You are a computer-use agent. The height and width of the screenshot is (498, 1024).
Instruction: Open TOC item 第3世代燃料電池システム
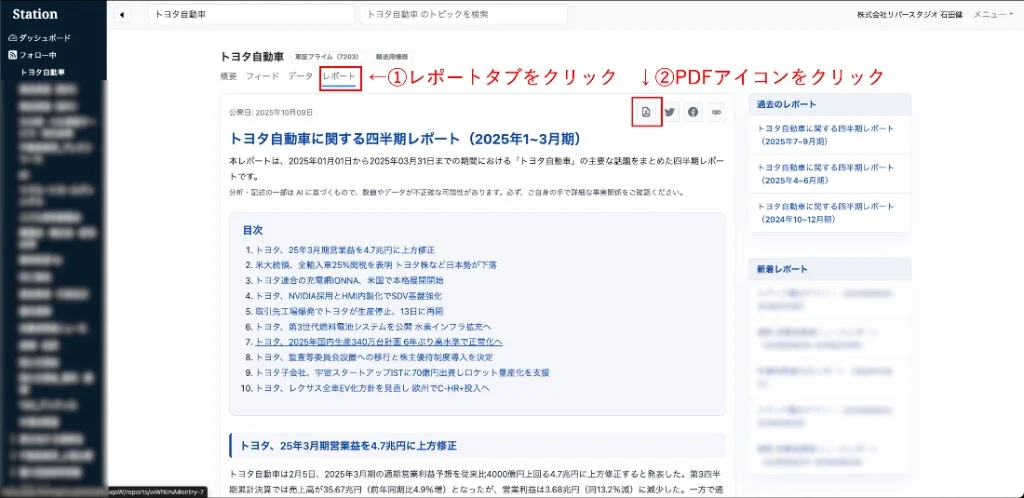click(x=373, y=326)
